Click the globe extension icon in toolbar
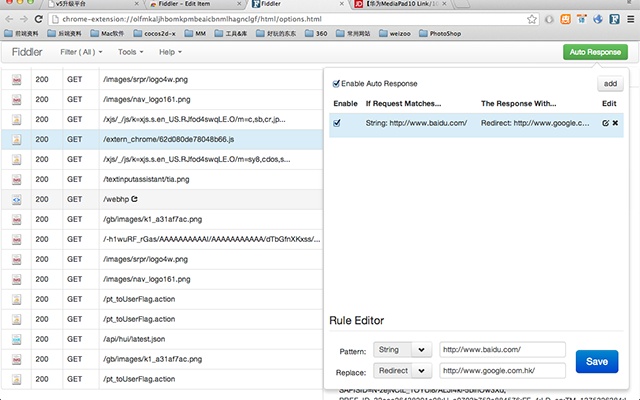640x400 pixels. pyautogui.click(x=598, y=19)
